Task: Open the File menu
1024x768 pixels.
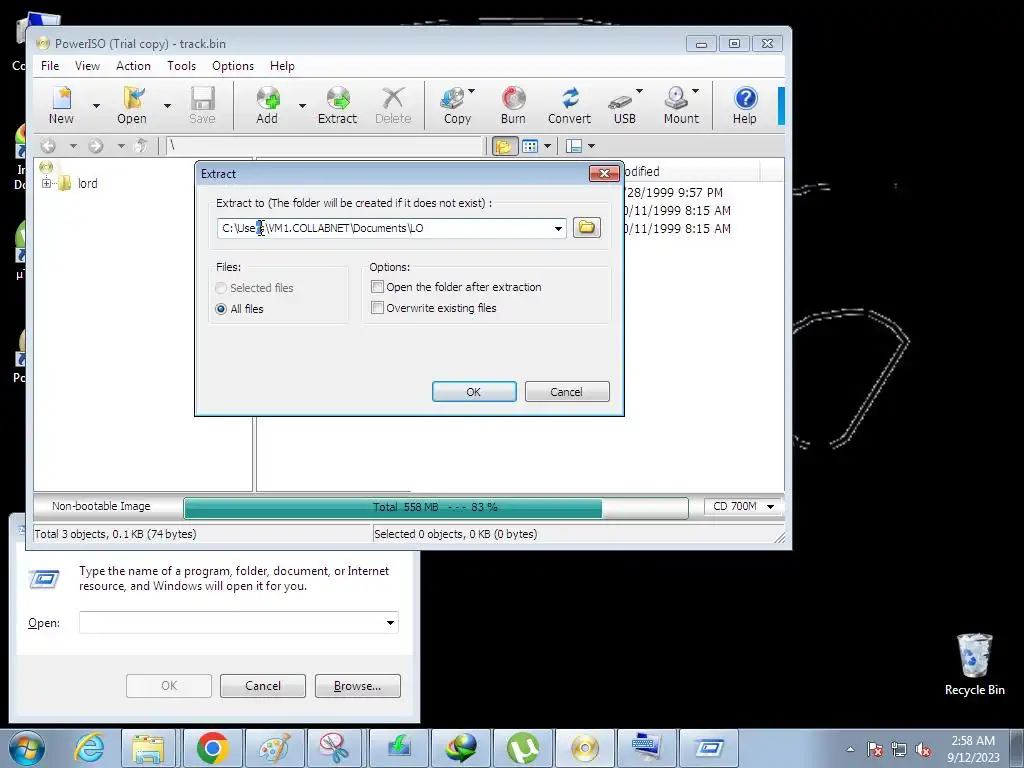Action: coord(50,66)
